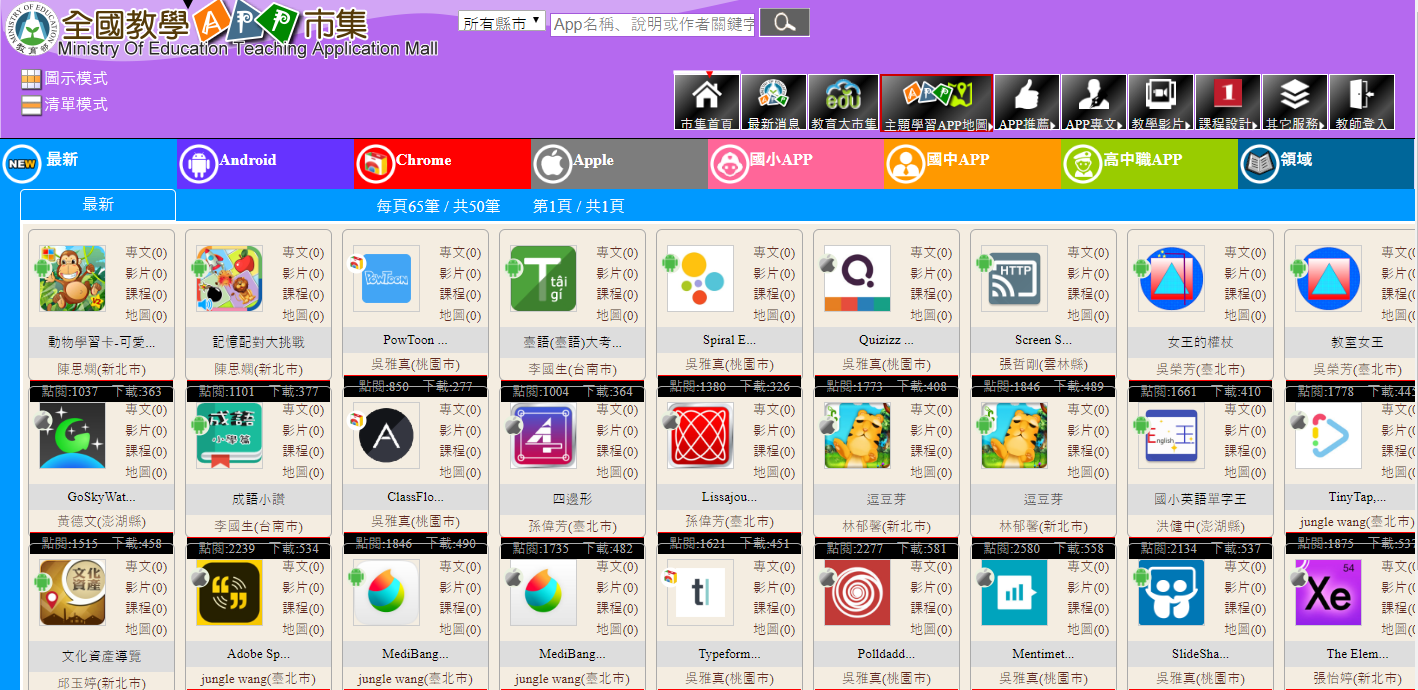1418x690 pixels.
Task: Expand APP推薦 thumbs-up menu
Action: (x=1027, y=103)
